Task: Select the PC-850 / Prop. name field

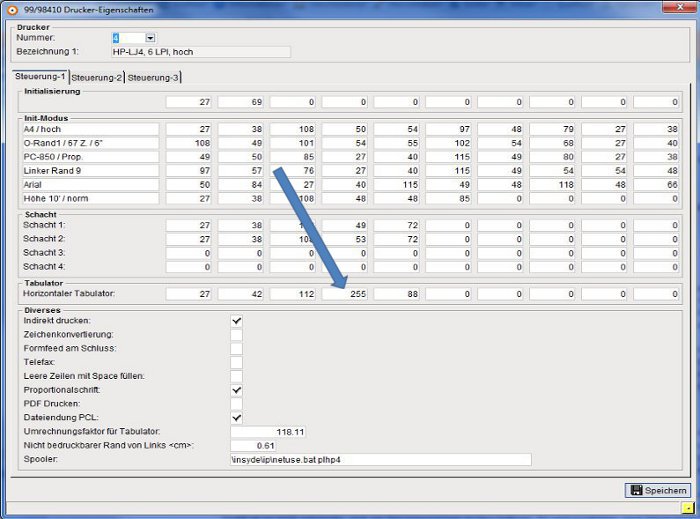Action: click(91, 157)
